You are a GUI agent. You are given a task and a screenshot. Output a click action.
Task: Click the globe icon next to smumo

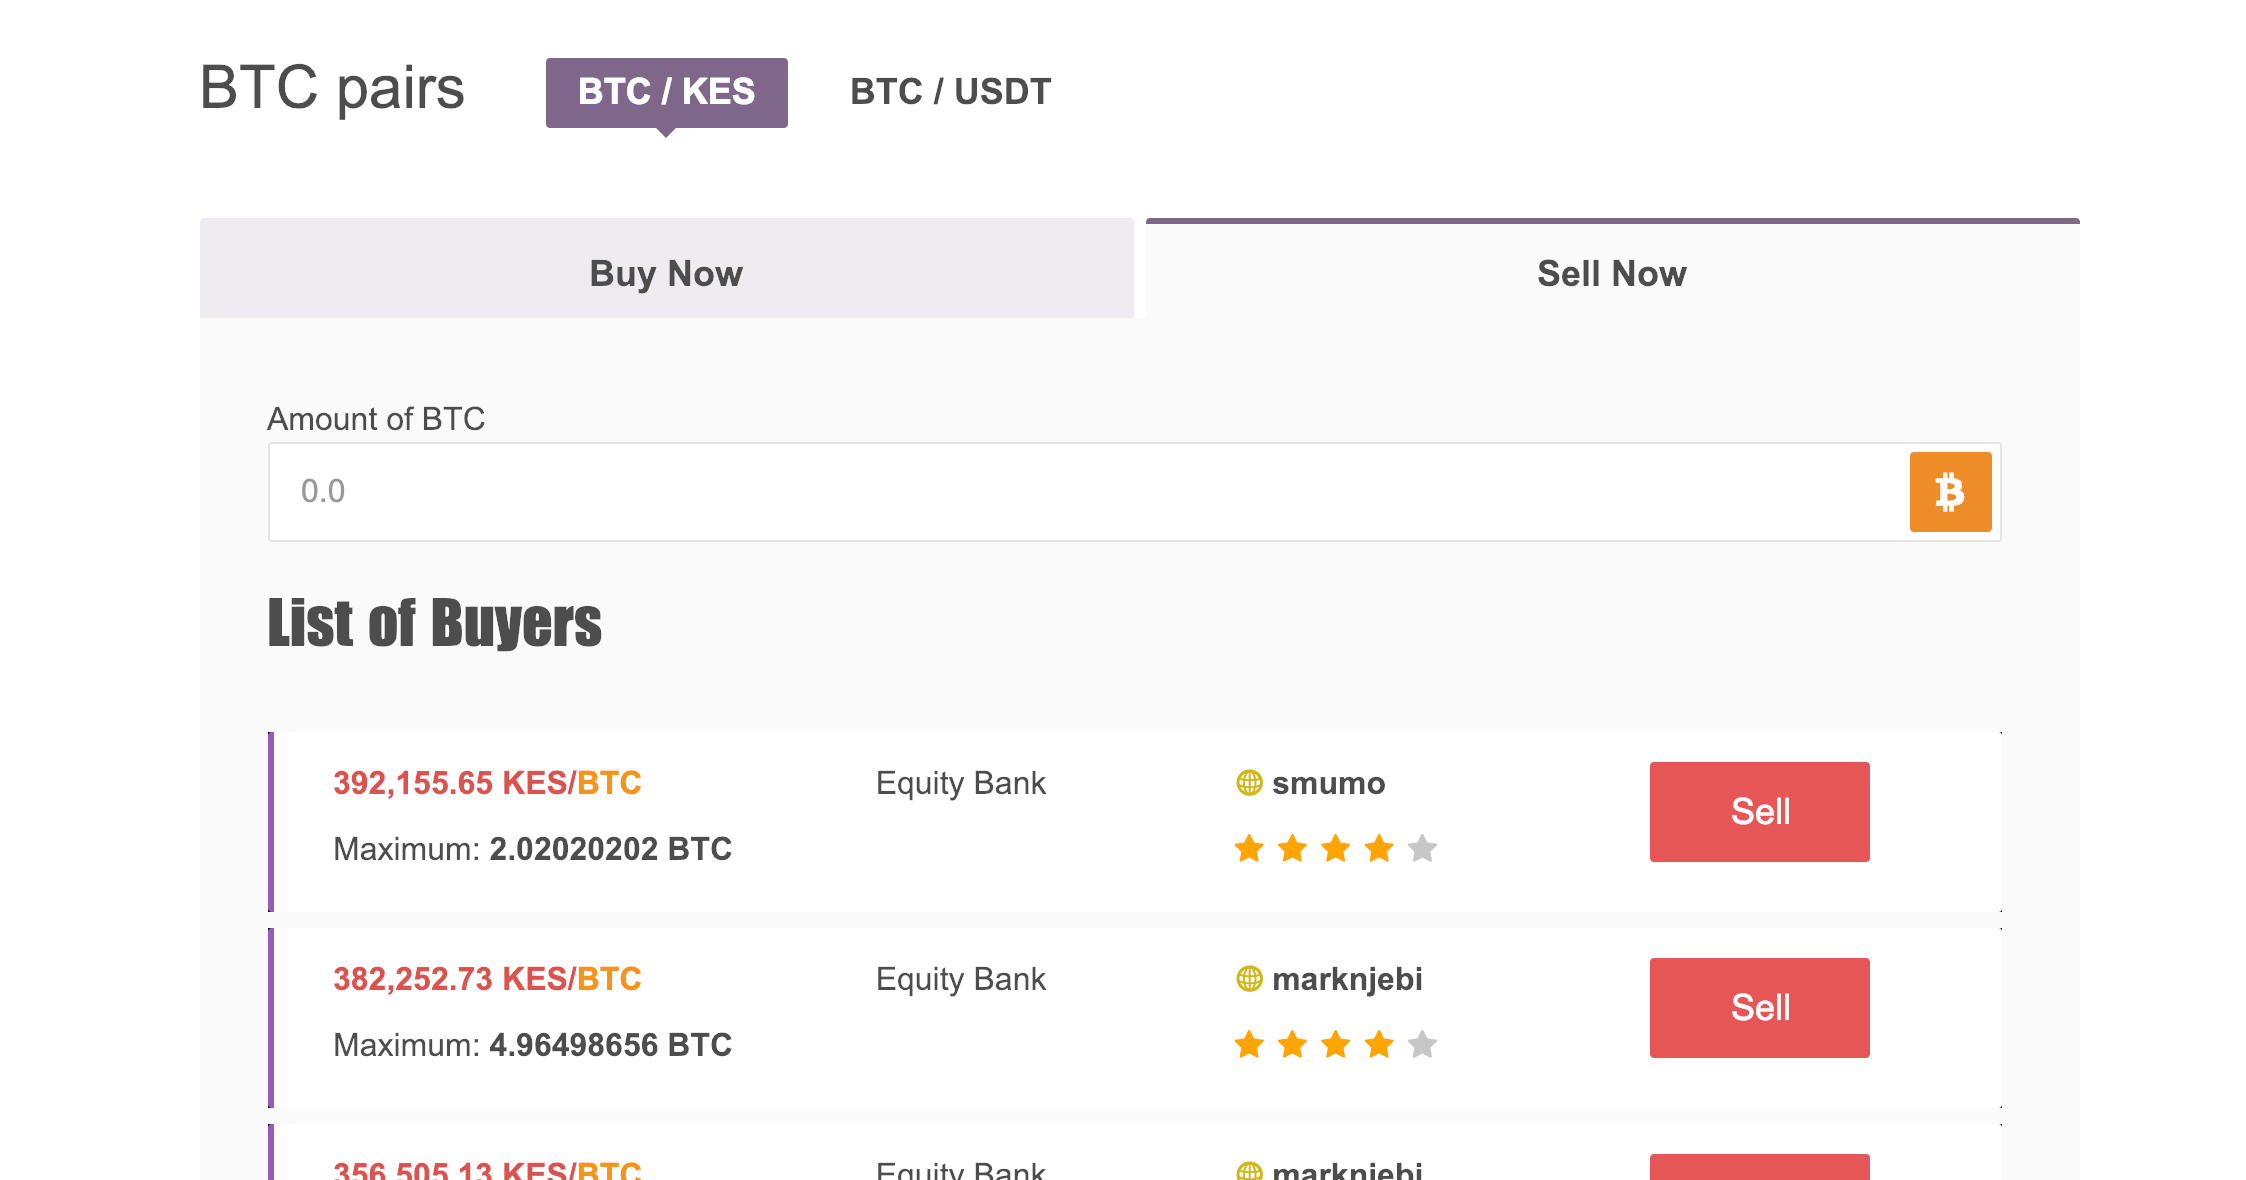click(x=1249, y=783)
